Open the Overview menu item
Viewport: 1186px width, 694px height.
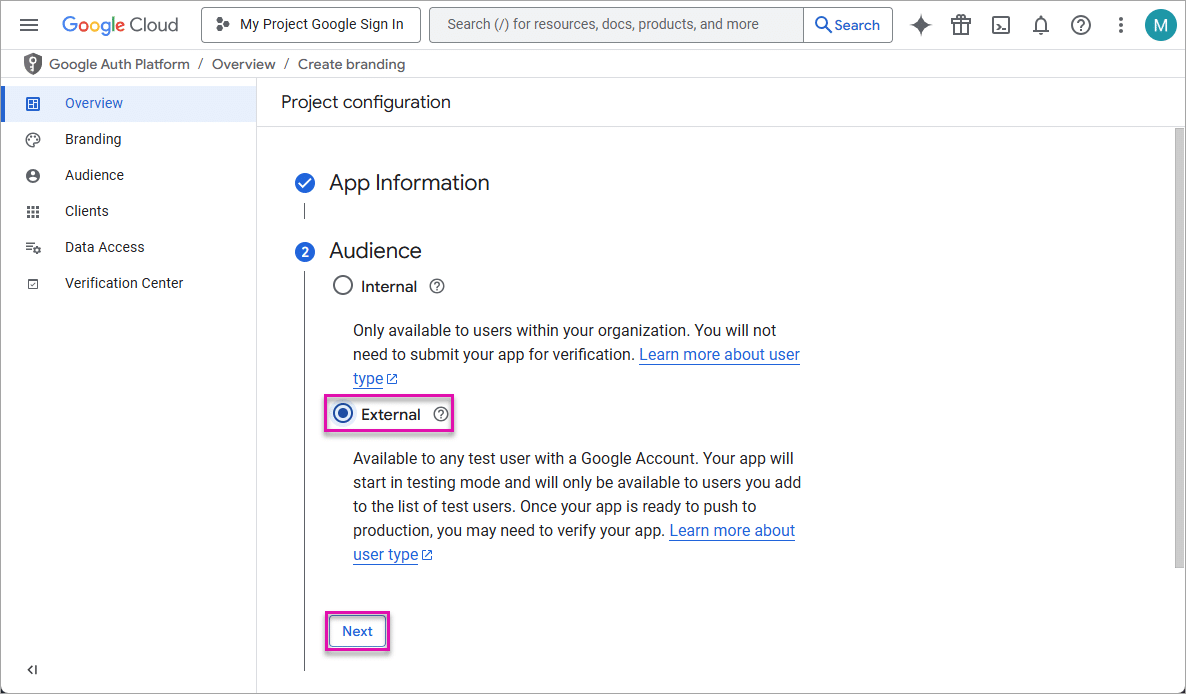point(94,103)
